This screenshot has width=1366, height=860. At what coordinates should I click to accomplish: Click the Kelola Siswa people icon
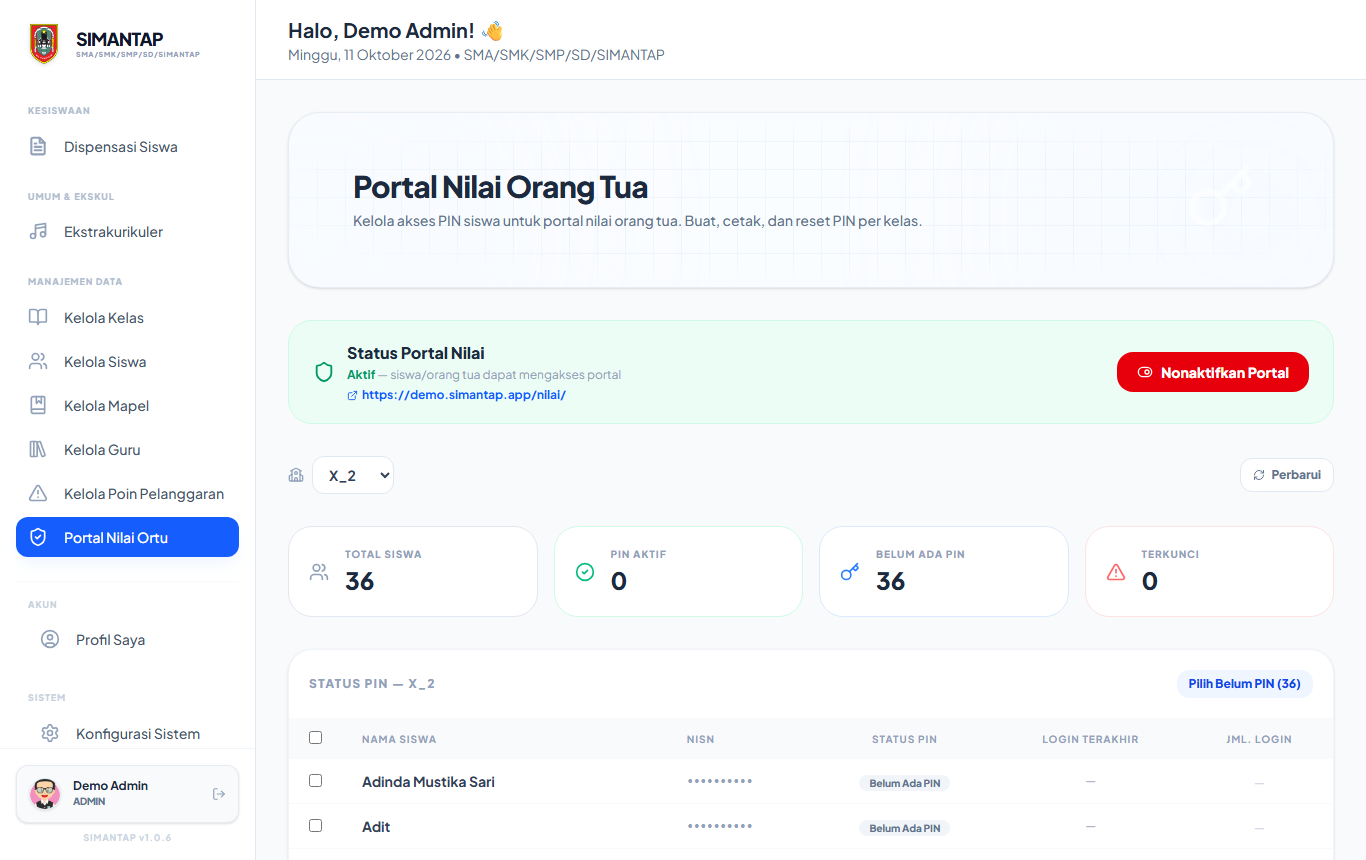pos(38,362)
